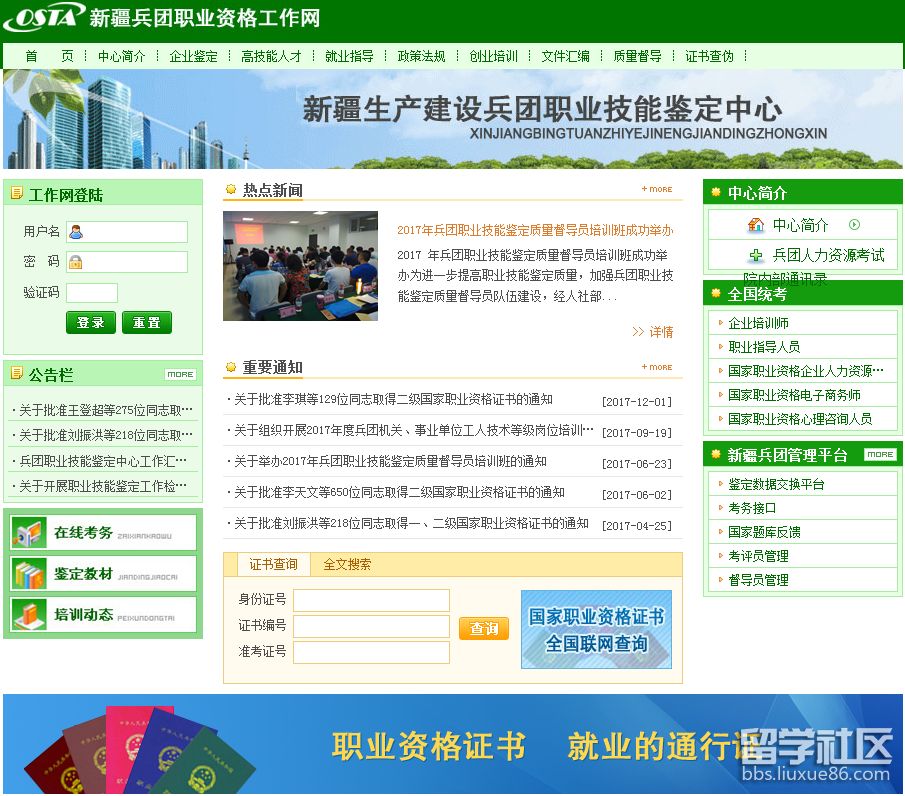
Task: Open the 政策法规 menu item
Action: tap(420, 57)
